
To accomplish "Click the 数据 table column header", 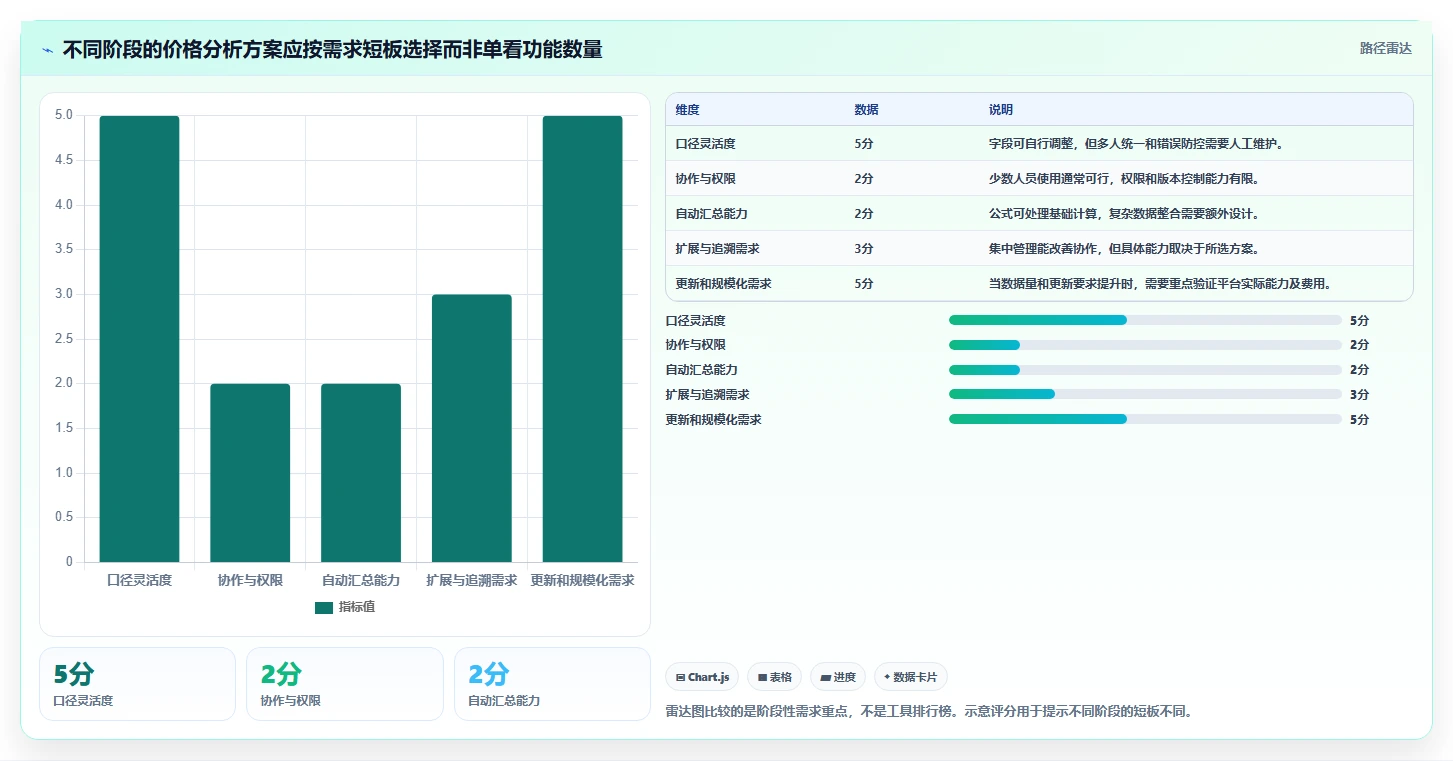I will (x=866, y=110).
